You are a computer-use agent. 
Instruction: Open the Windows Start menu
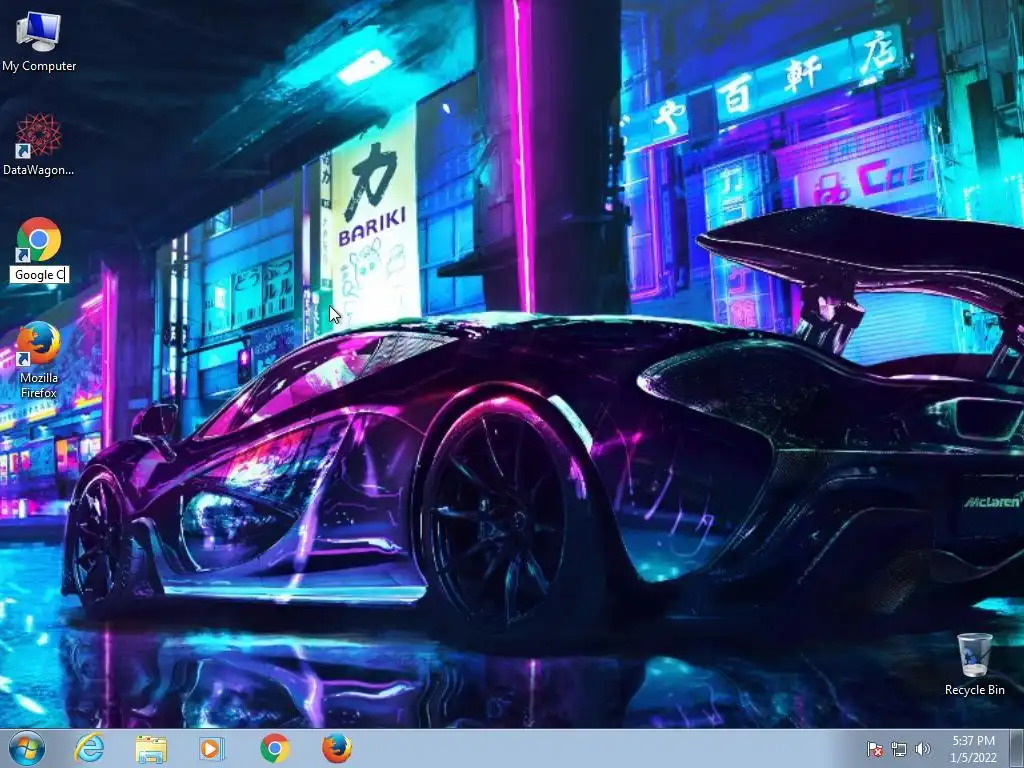coord(26,748)
